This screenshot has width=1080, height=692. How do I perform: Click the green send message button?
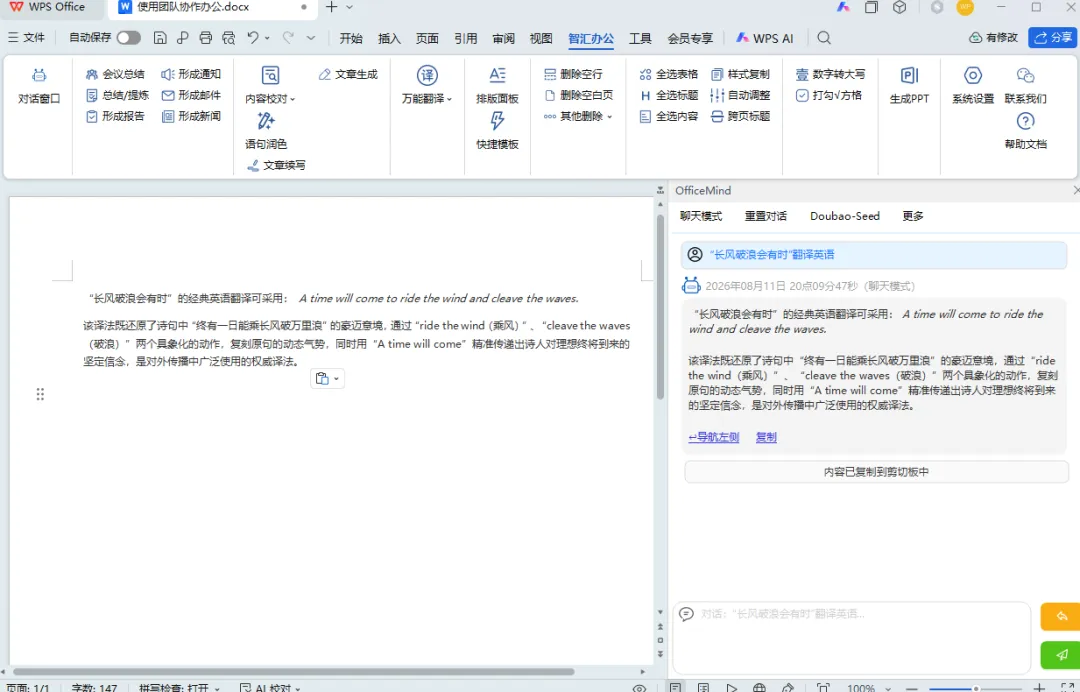tap(1061, 655)
